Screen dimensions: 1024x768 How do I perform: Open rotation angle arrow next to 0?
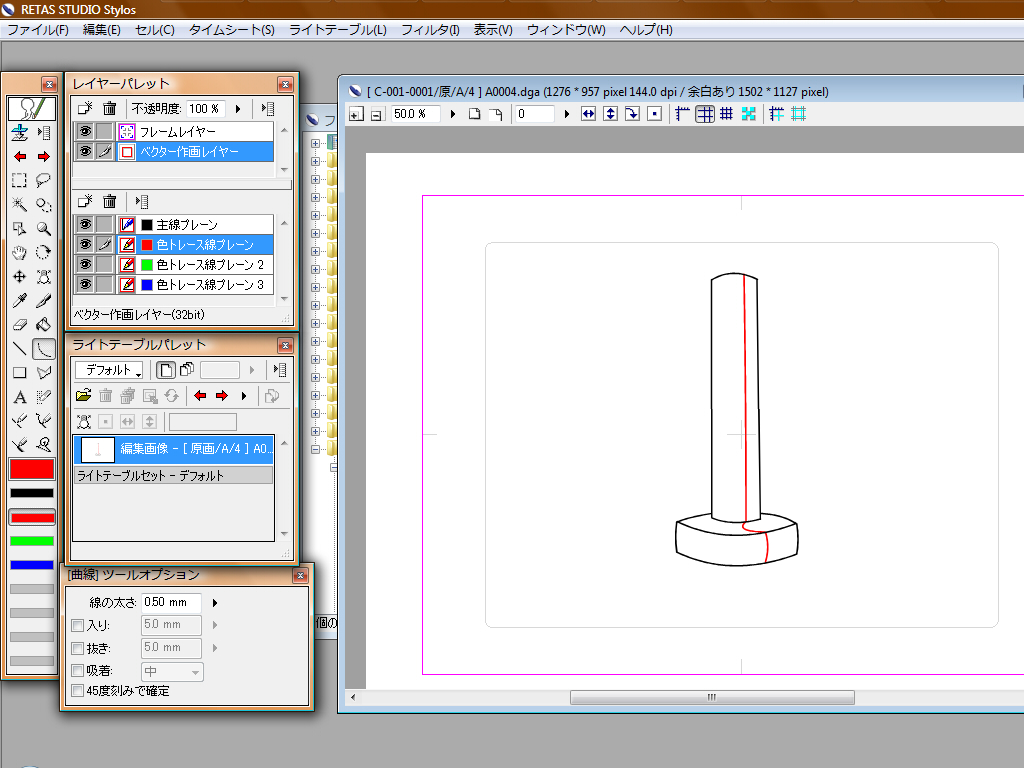(566, 114)
